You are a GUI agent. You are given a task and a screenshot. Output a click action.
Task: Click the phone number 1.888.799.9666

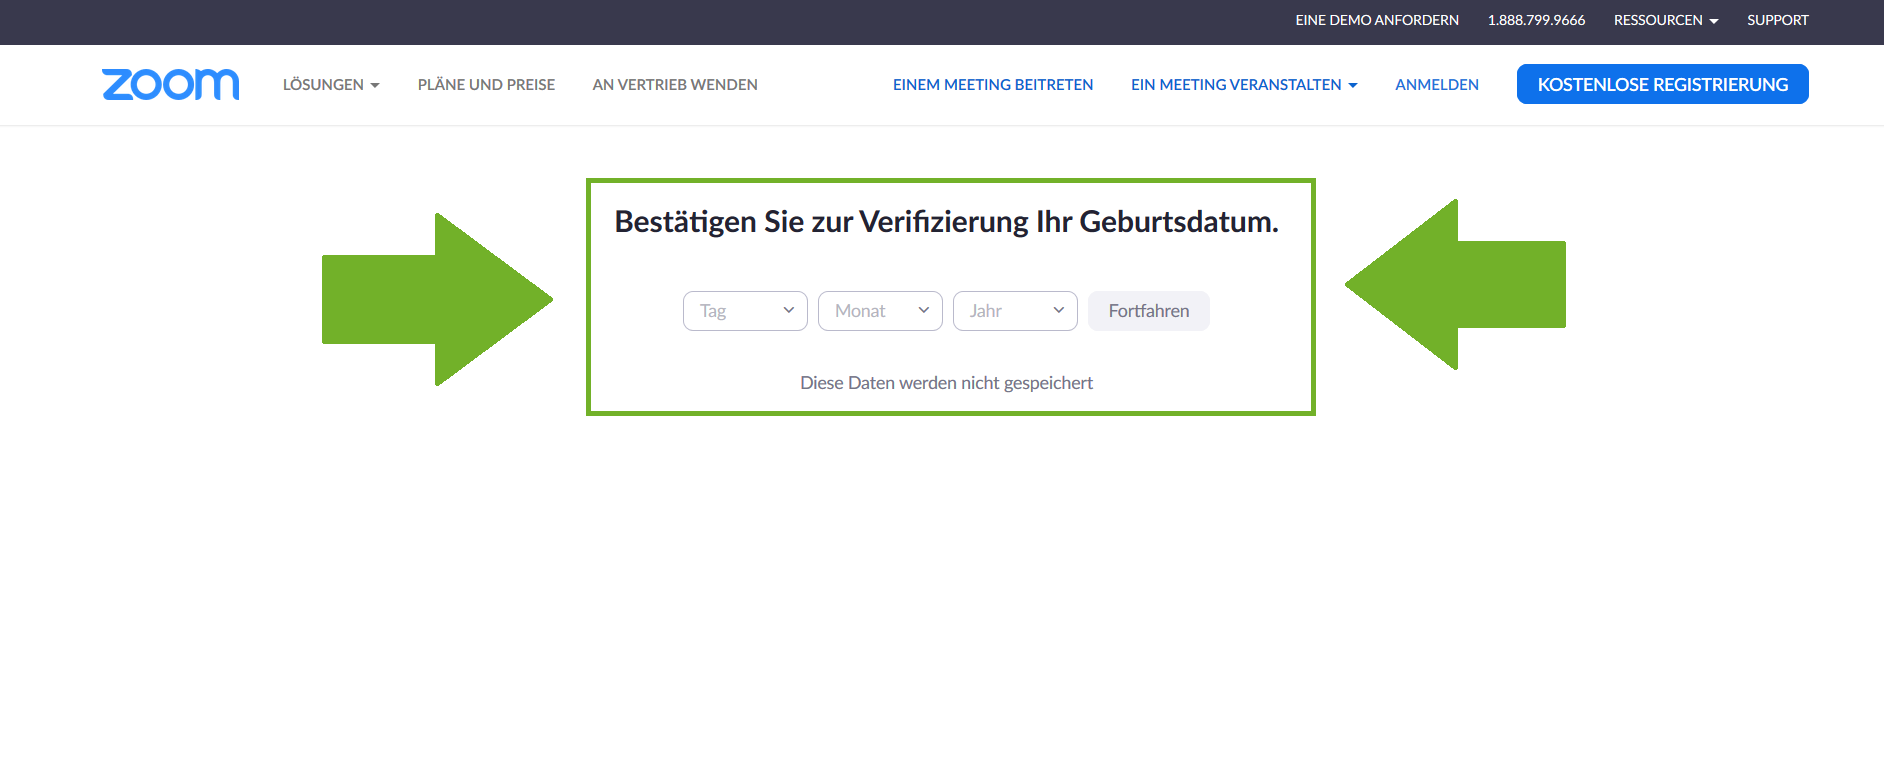pos(1536,20)
